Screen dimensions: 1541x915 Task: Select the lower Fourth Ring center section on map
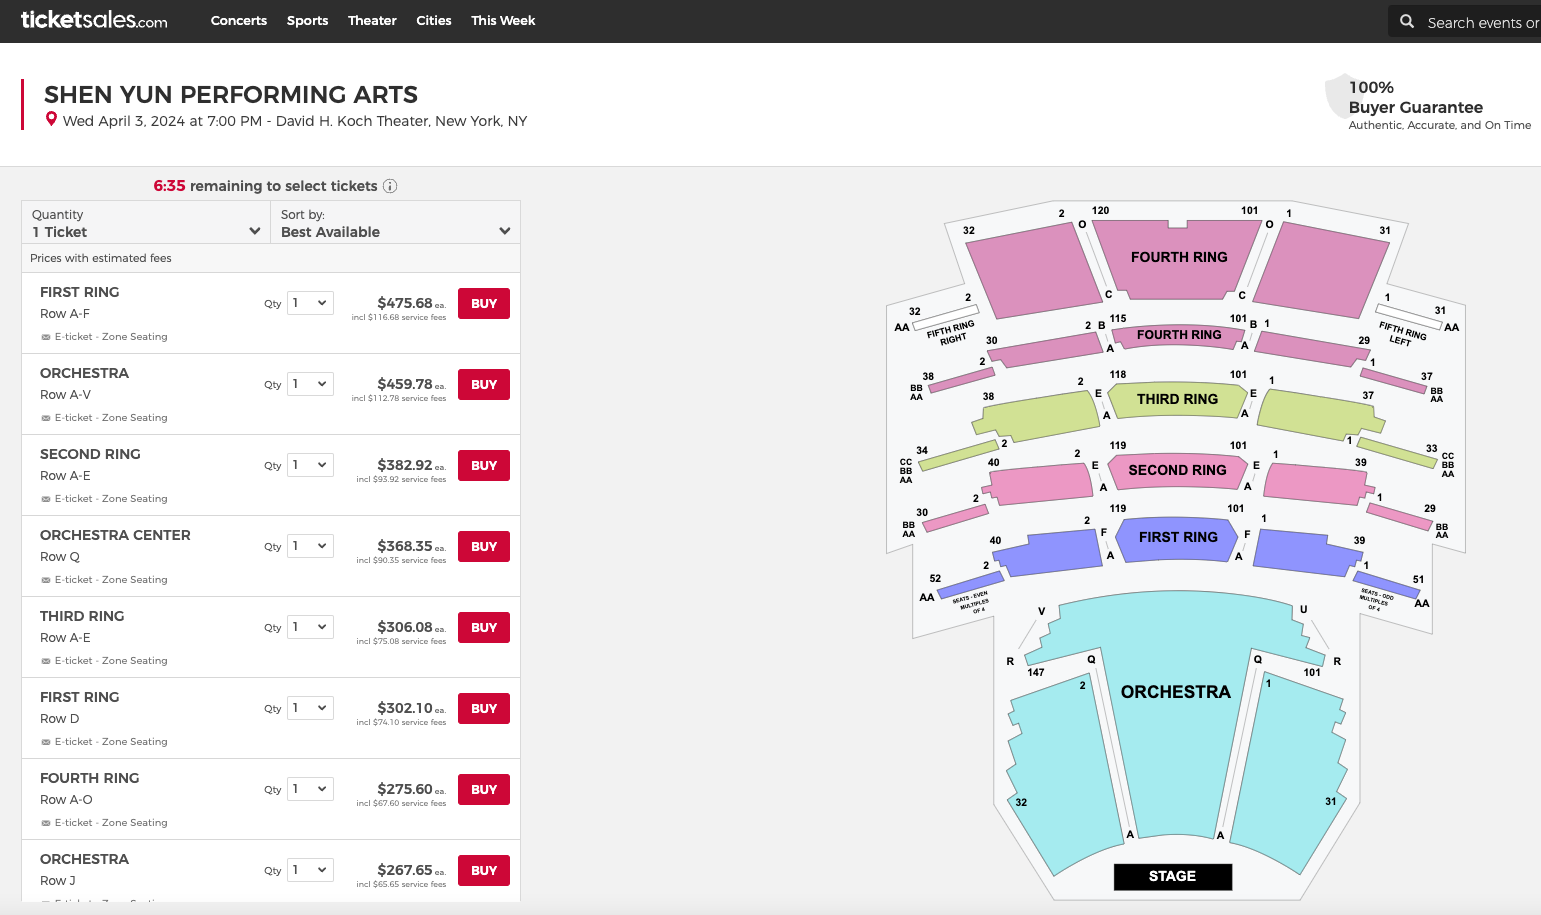pos(1178,335)
